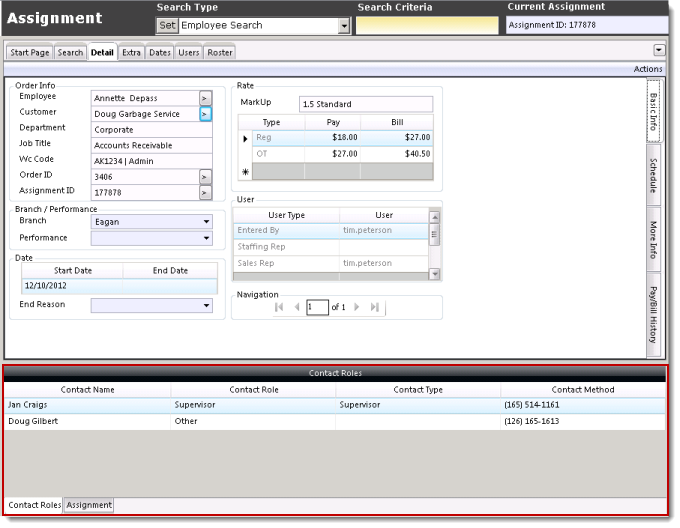Viewport: 680px width, 528px height.
Task: Click phone number (165) 514-1161
Action: [532, 405]
